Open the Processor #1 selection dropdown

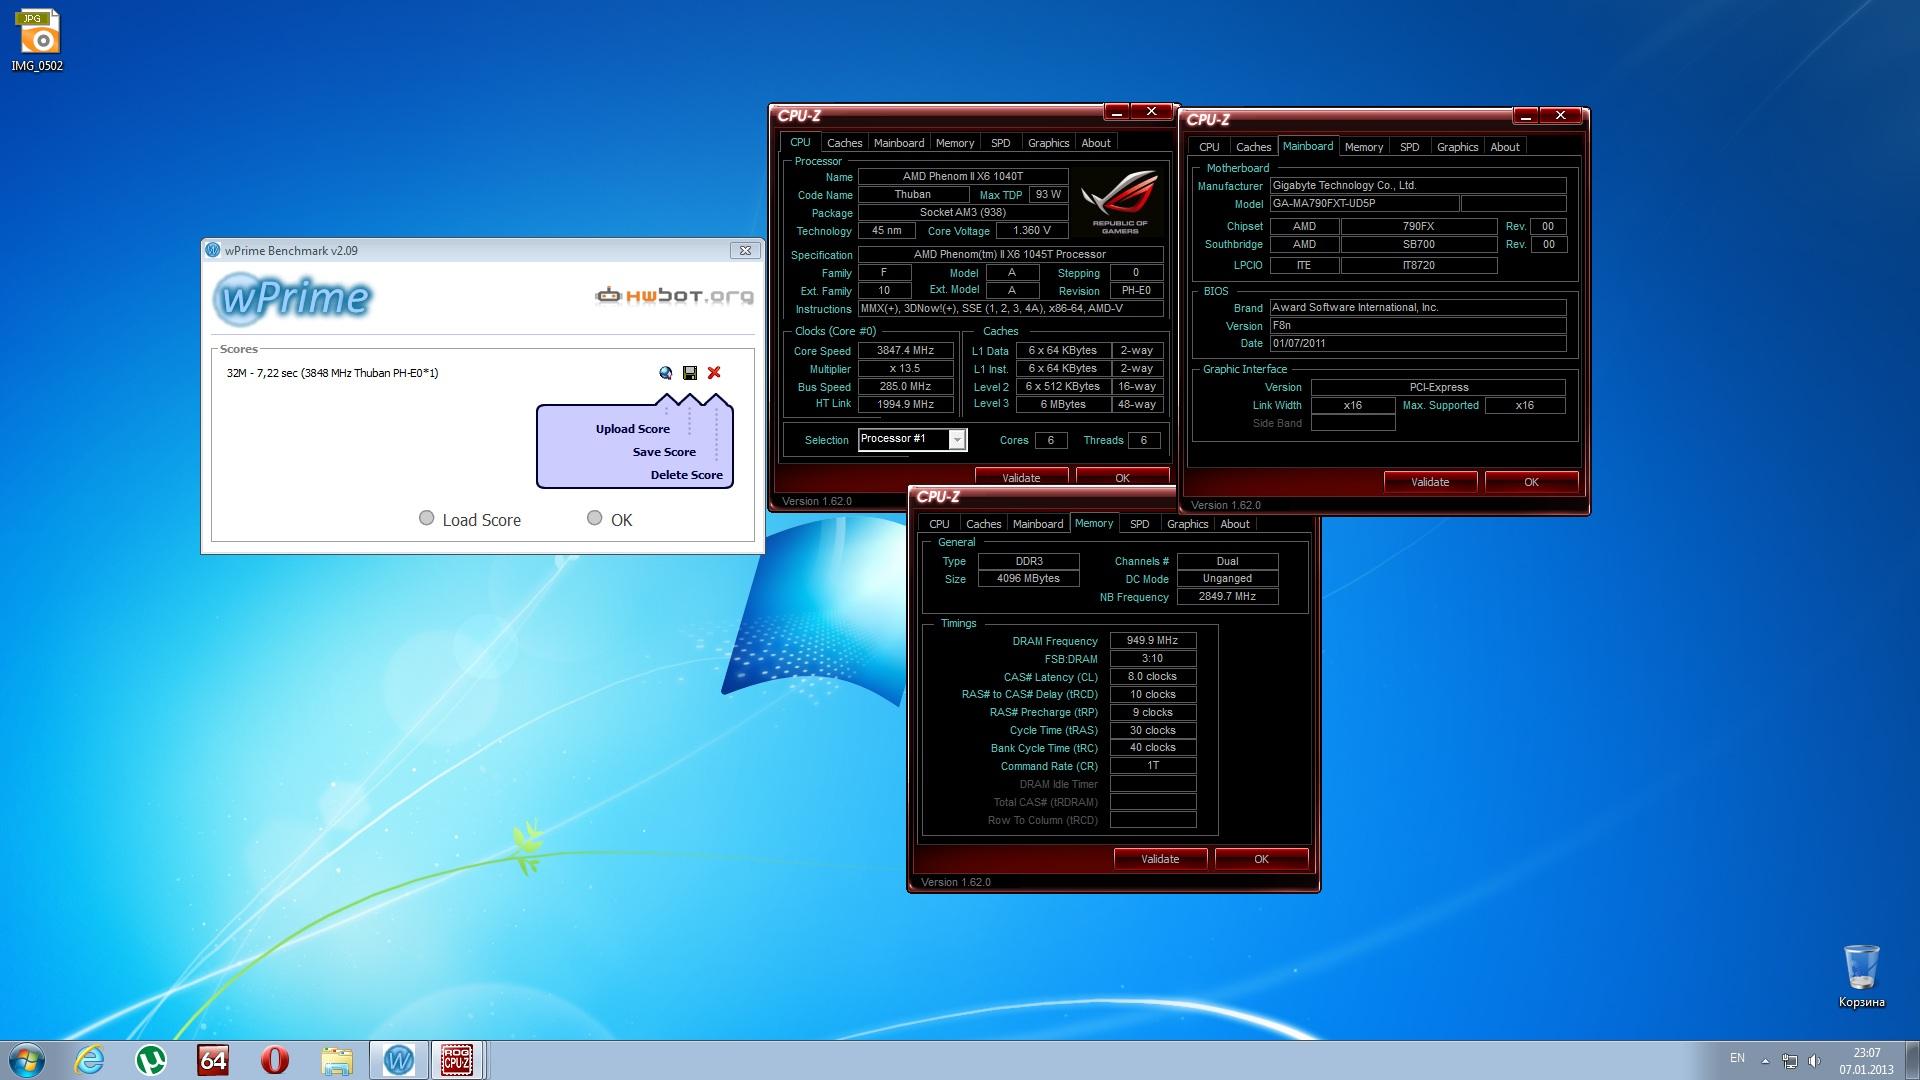957,440
